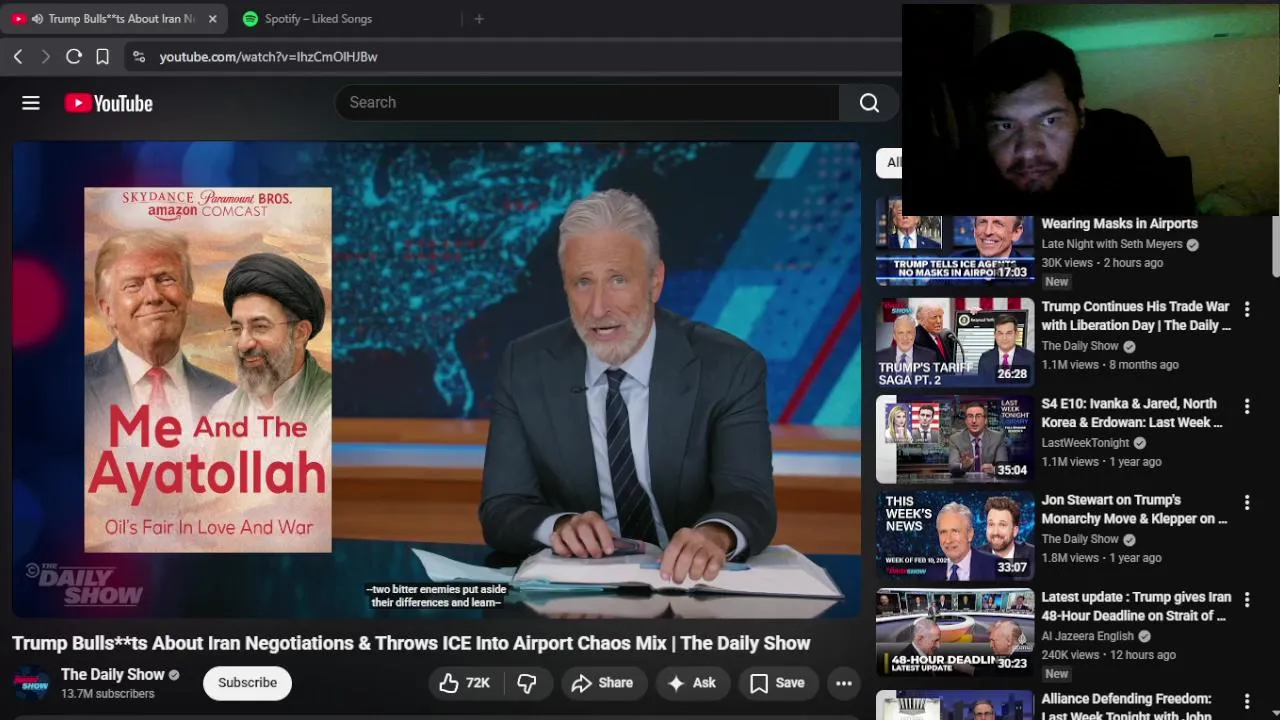
Task: Open the S4 E10 Ivanka & Jared thumbnail
Action: point(955,439)
